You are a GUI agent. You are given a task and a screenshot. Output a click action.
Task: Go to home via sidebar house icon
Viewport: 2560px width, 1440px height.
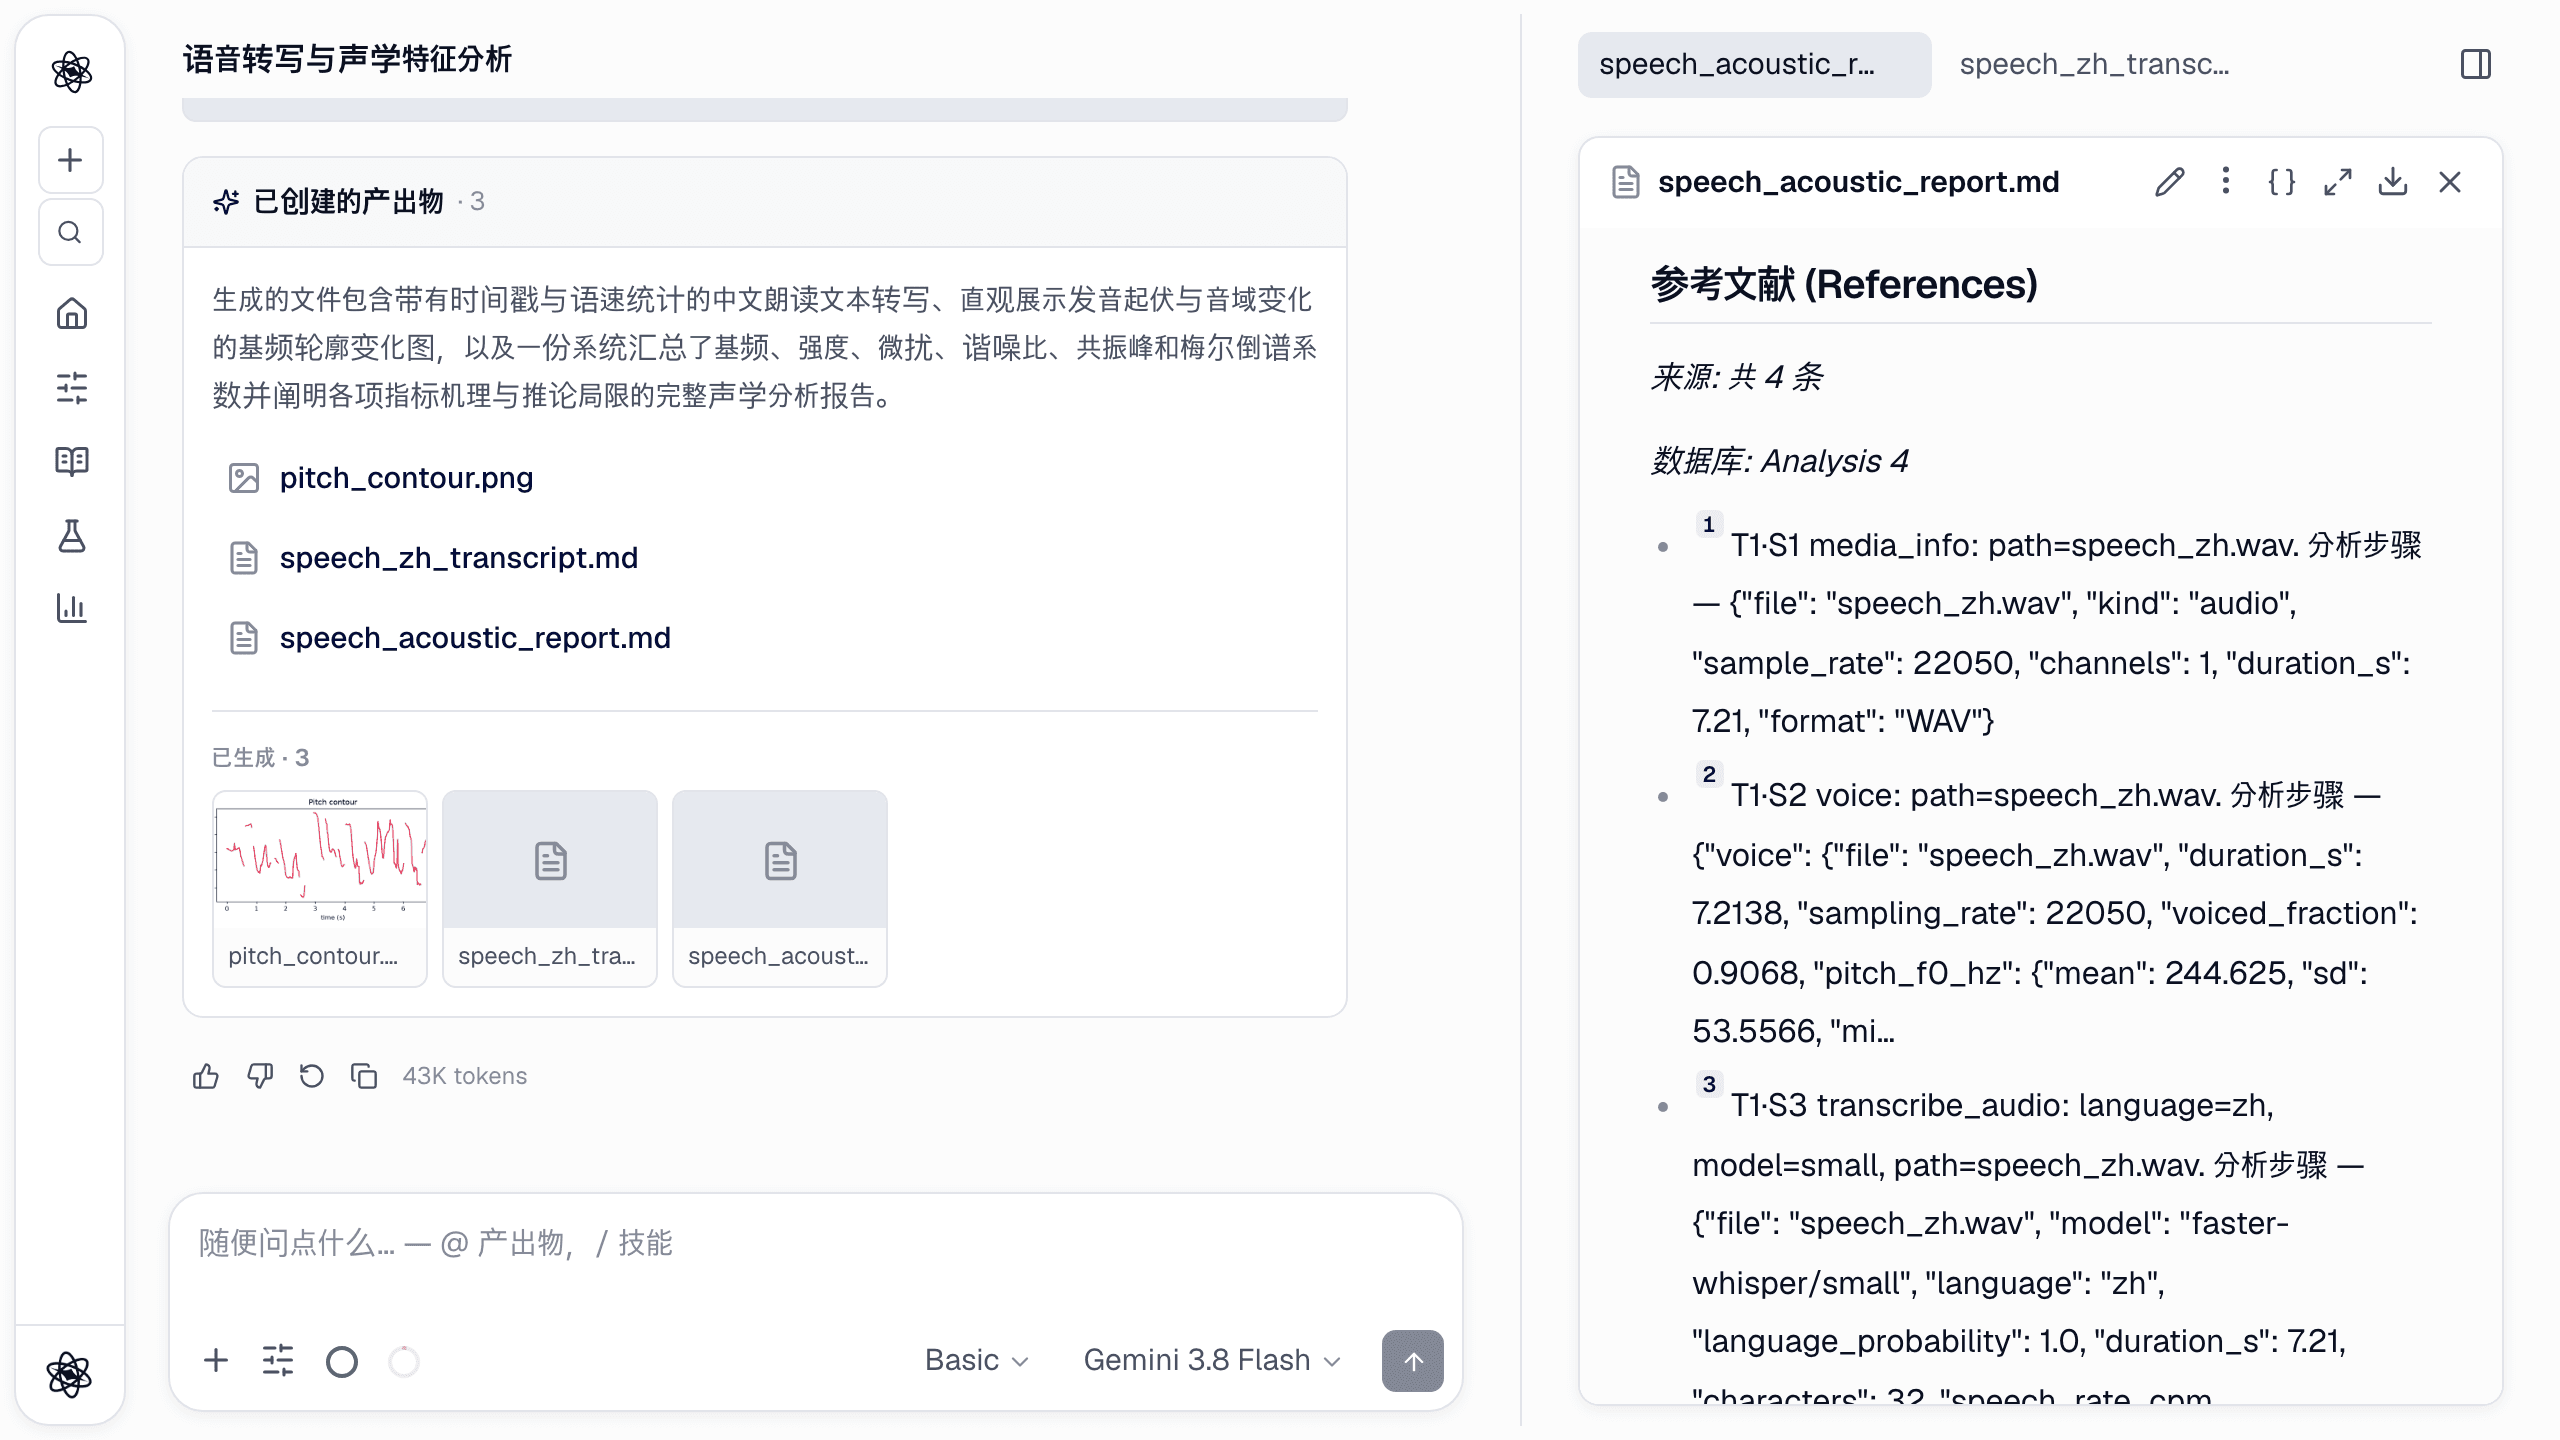tap(71, 314)
